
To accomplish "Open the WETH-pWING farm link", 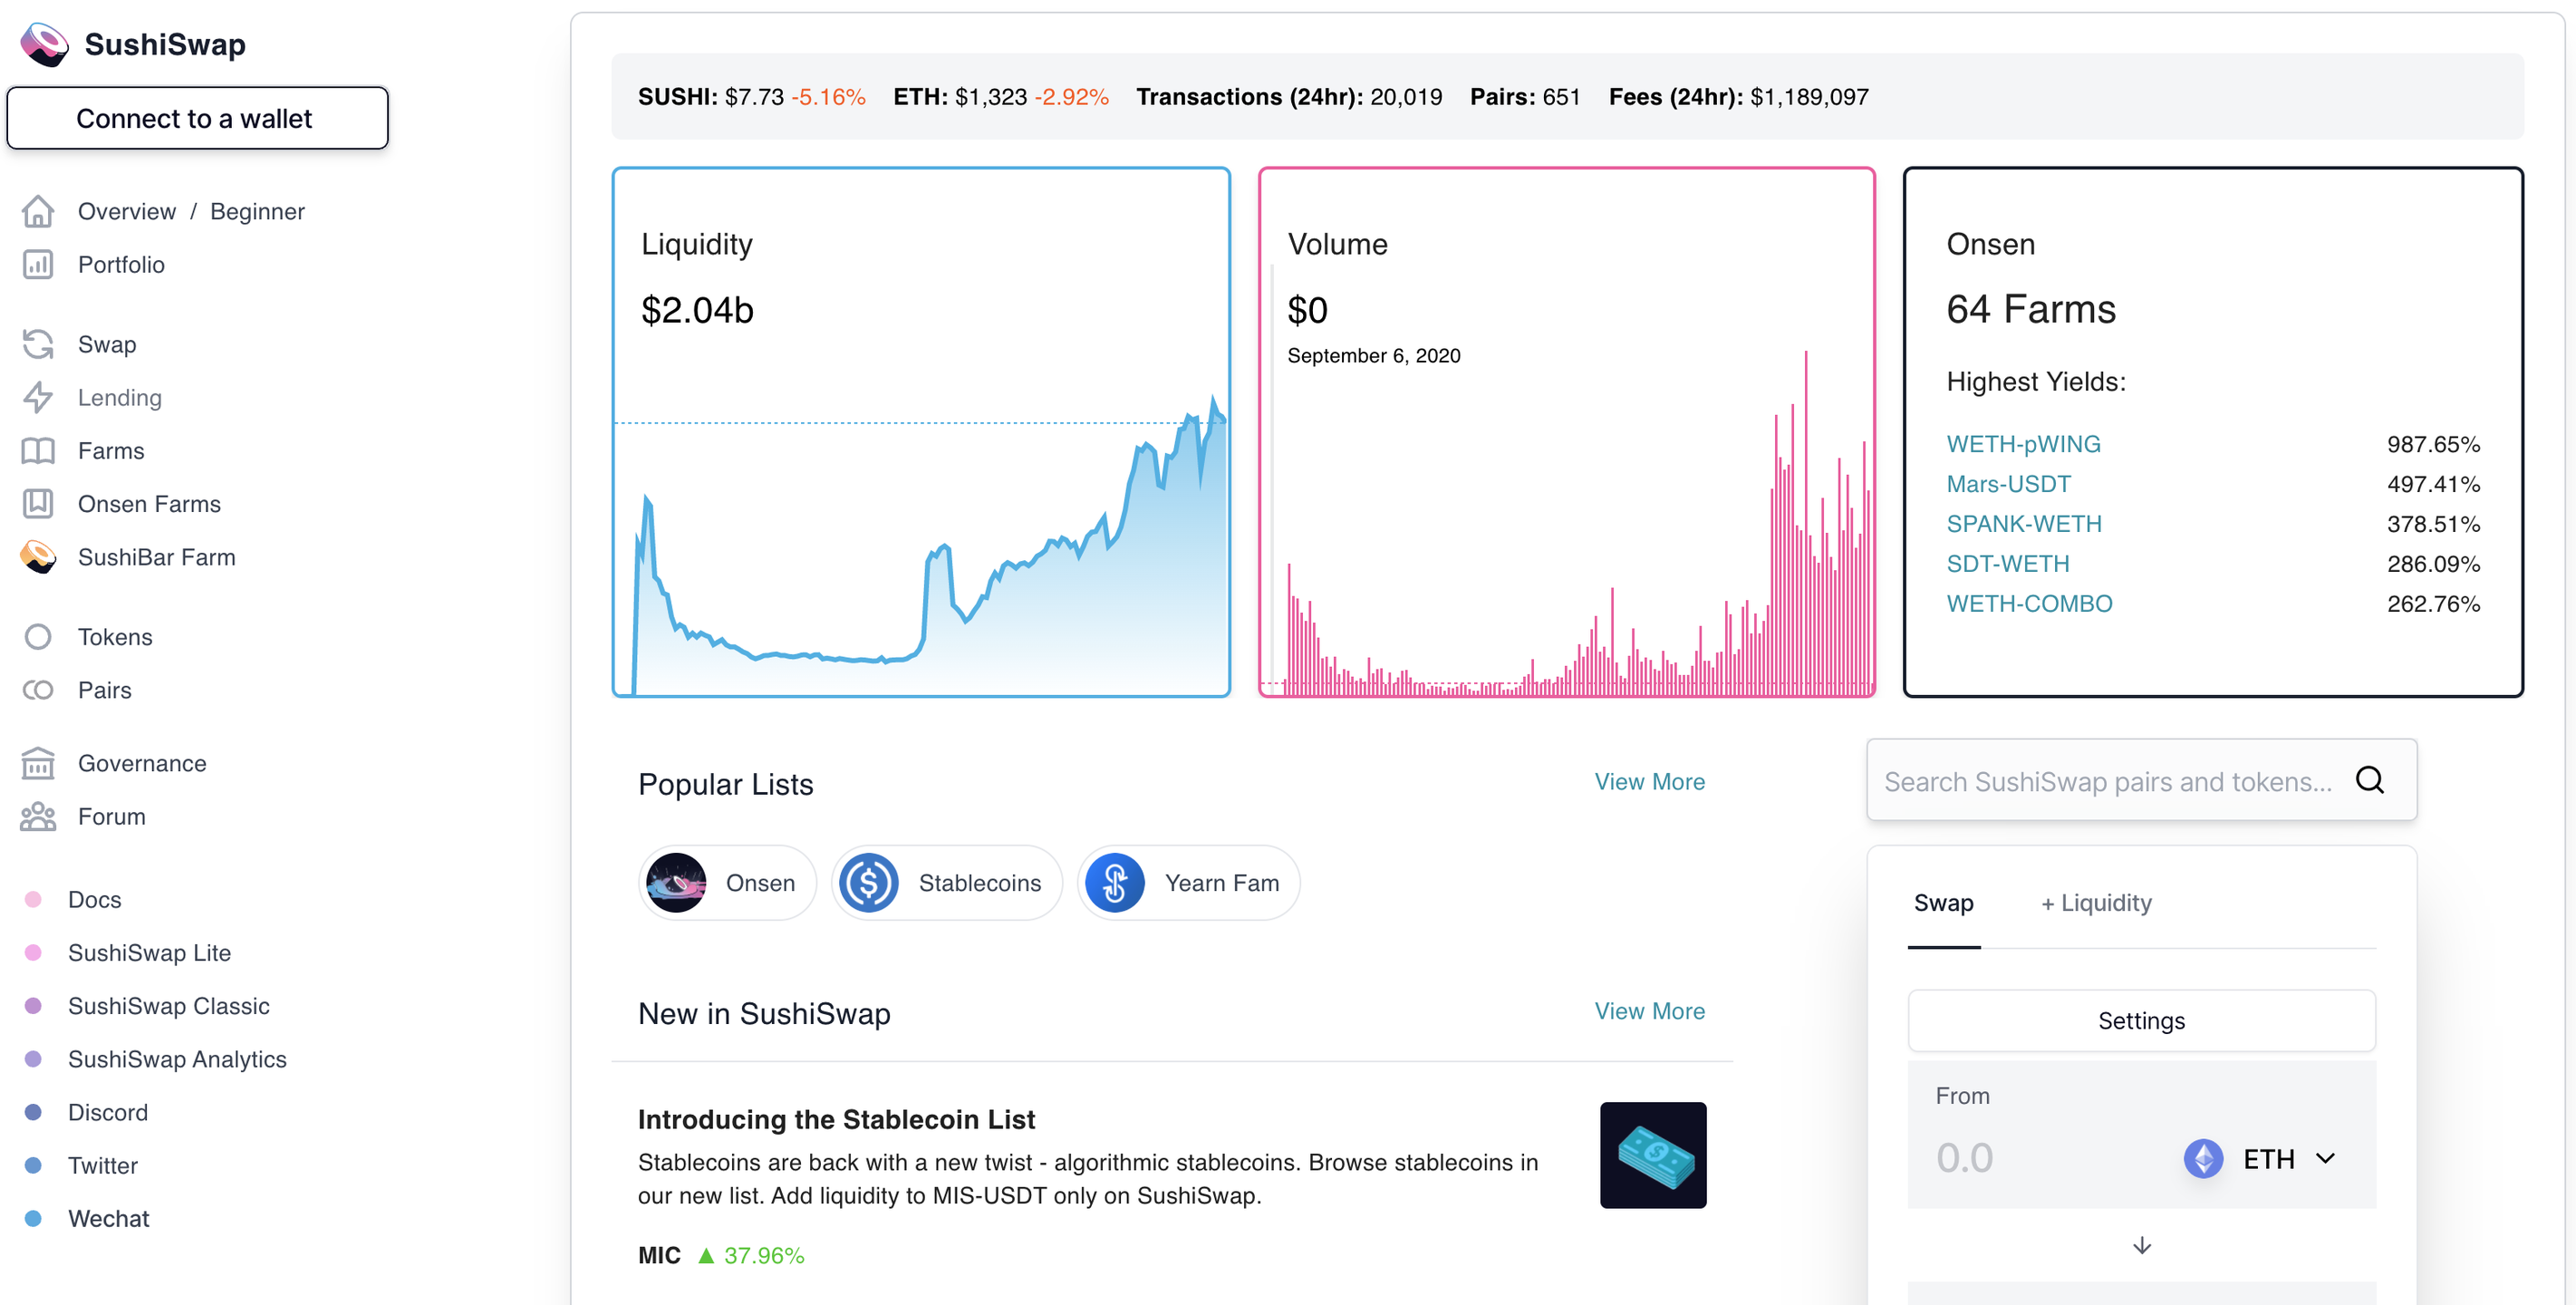I will 2023,444.
